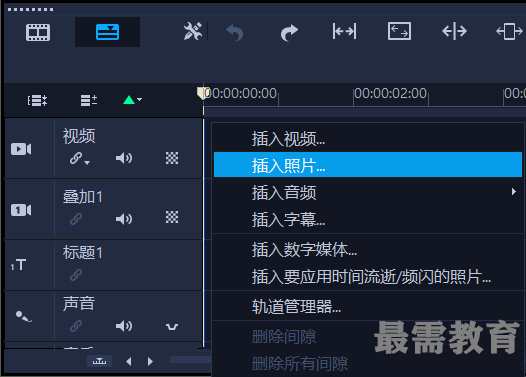Choose 插入字幕... menu entry
526x377 pixels.
pos(368,220)
